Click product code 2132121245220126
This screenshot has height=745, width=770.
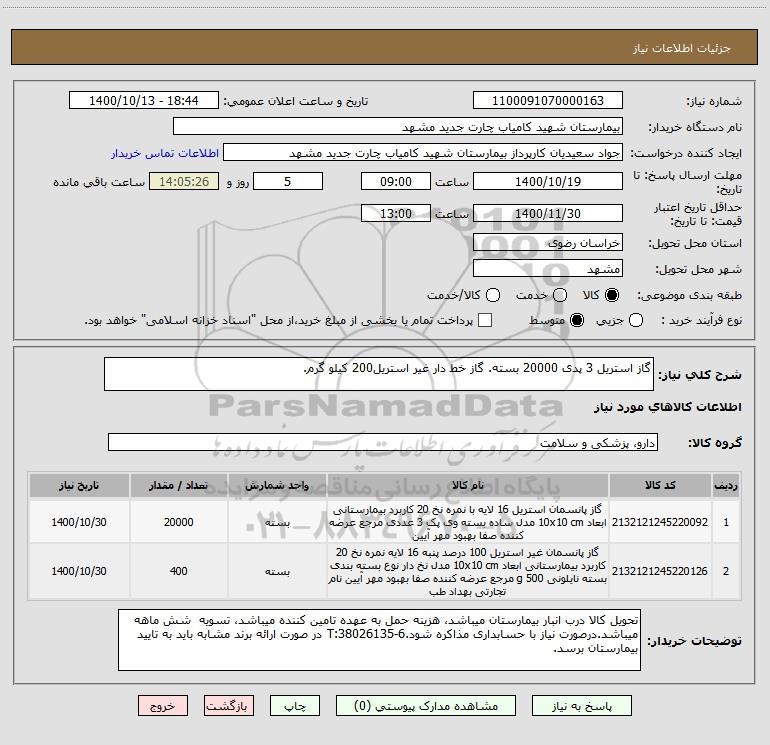pos(660,571)
